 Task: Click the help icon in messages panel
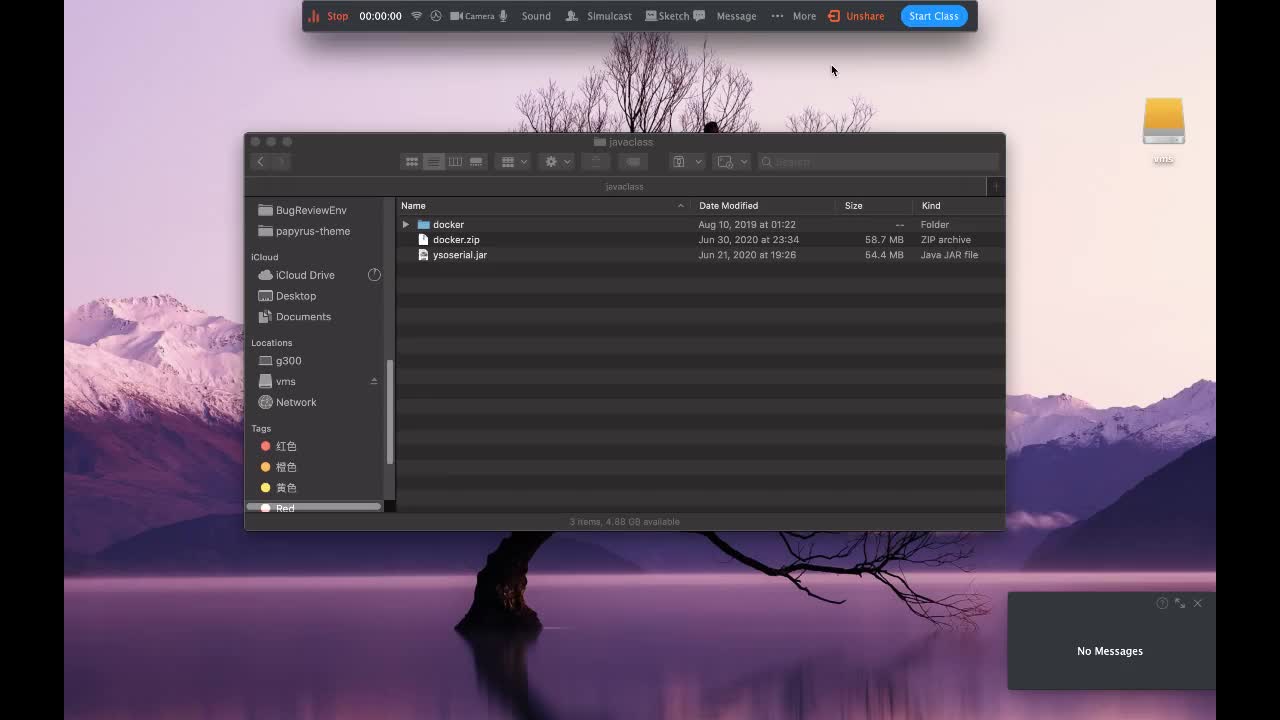click(1162, 603)
